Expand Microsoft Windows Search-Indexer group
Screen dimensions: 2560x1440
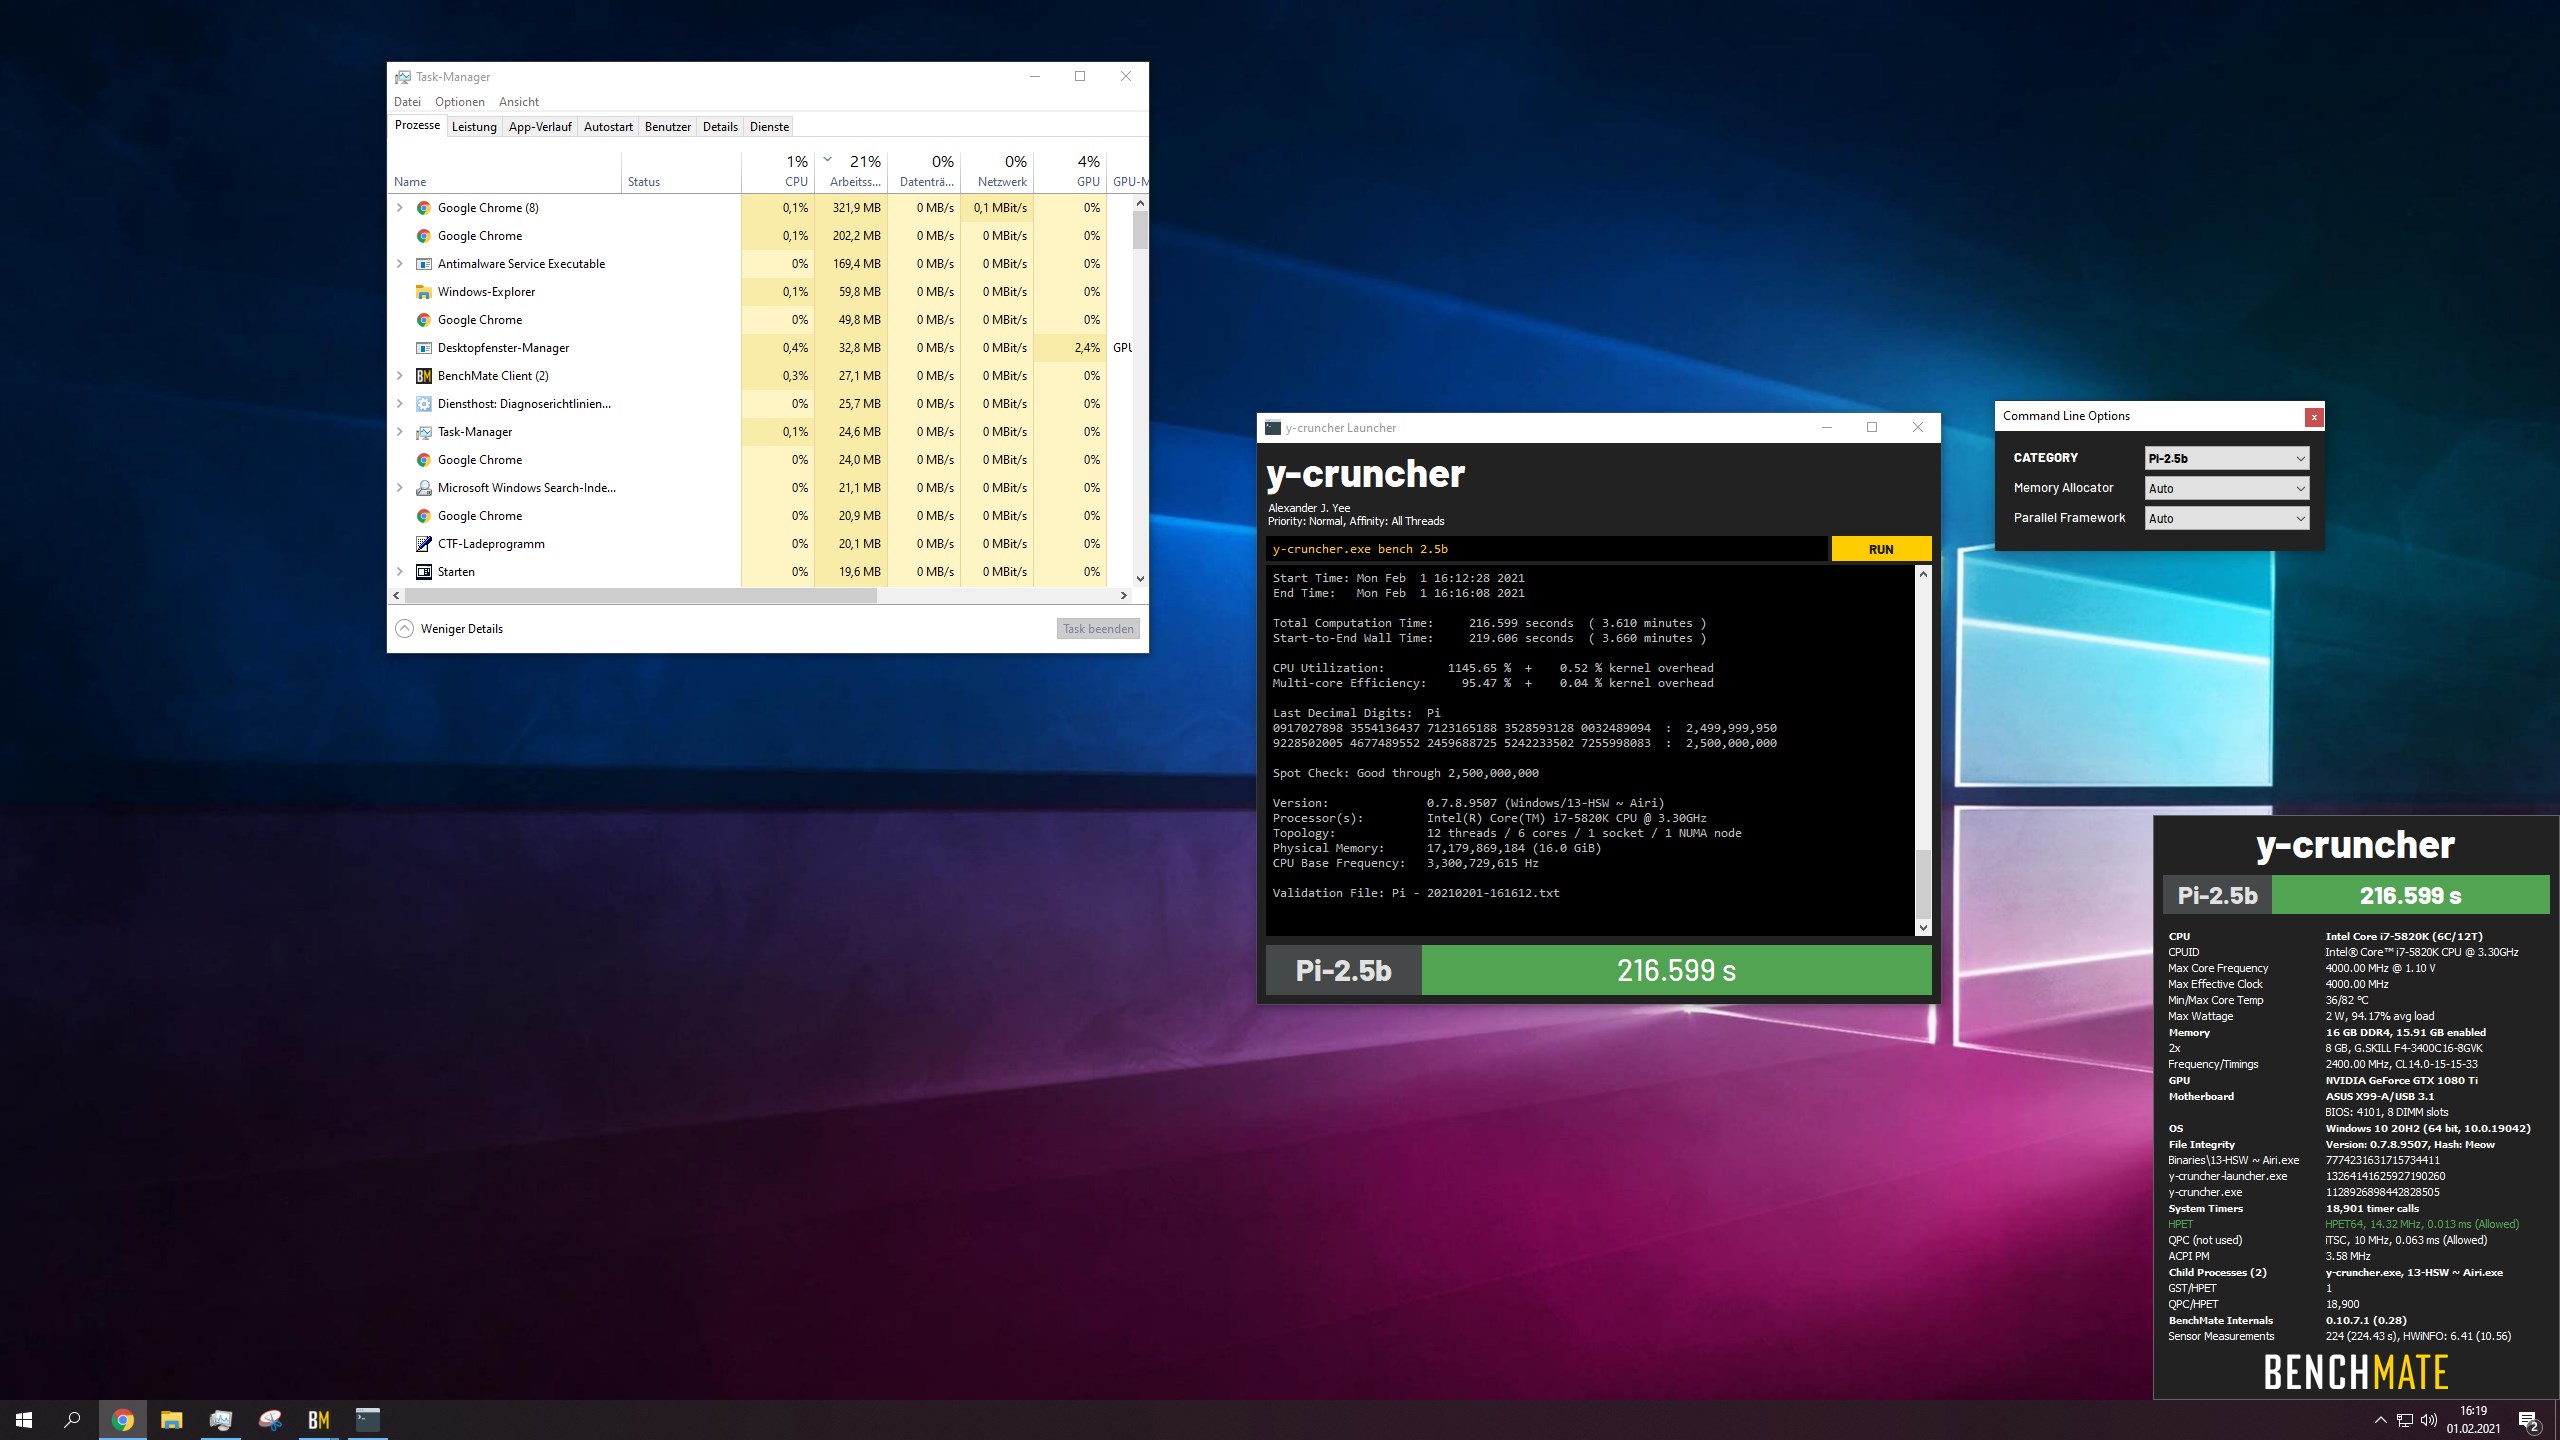pyautogui.click(x=400, y=488)
